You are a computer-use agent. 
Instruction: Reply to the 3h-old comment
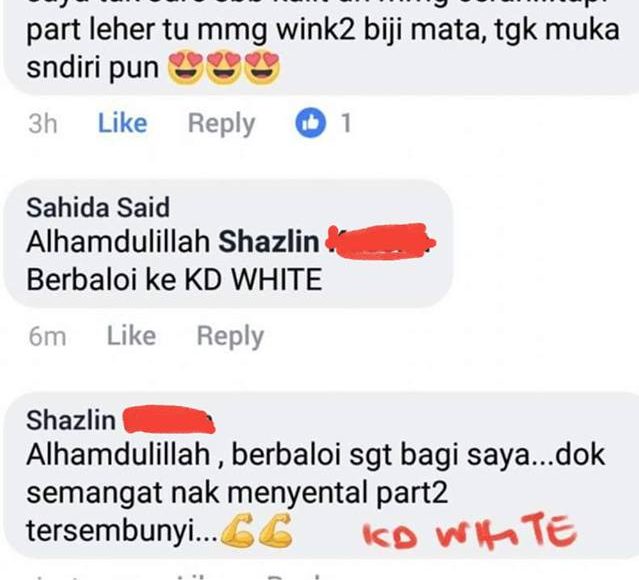(x=221, y=123)
